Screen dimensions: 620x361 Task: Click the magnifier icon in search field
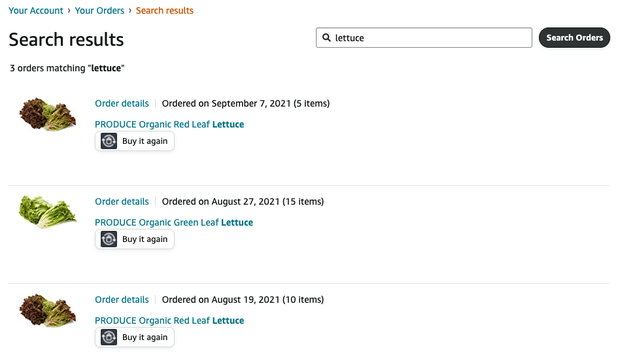[x=326, y=38]
